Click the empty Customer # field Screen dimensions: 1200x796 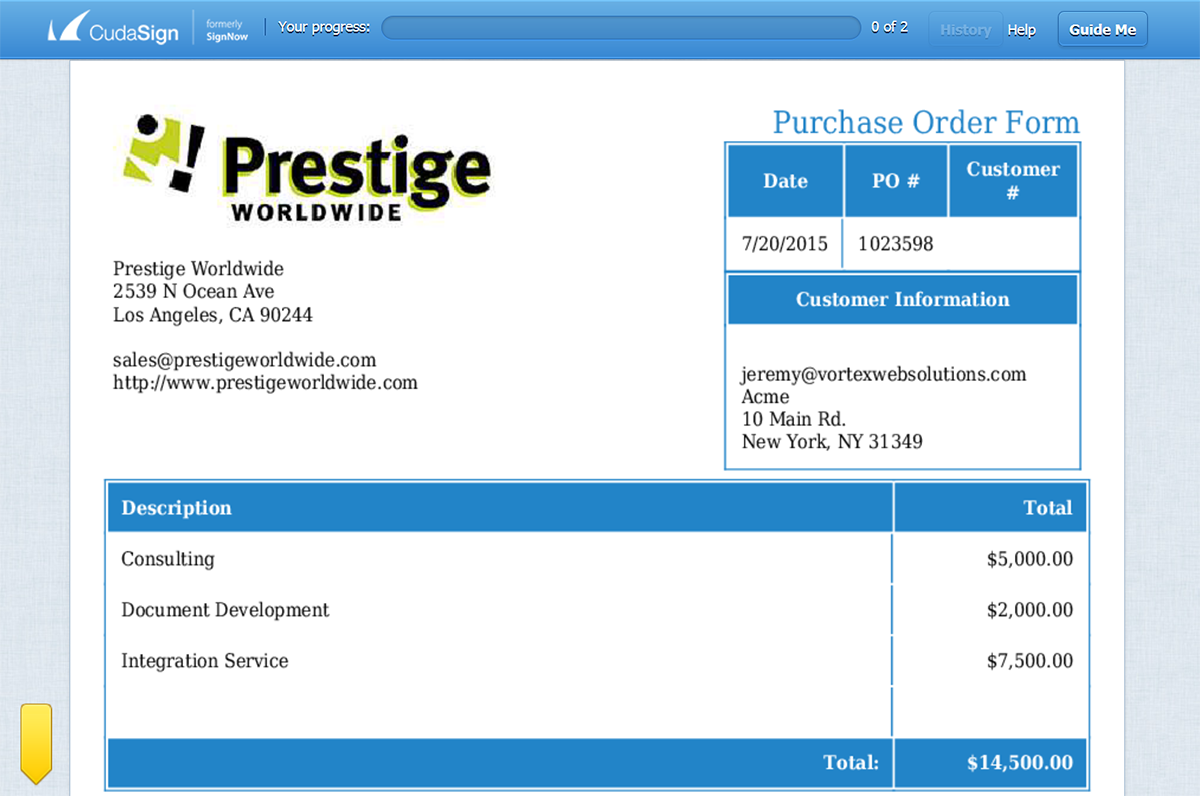pos(1013,244)
